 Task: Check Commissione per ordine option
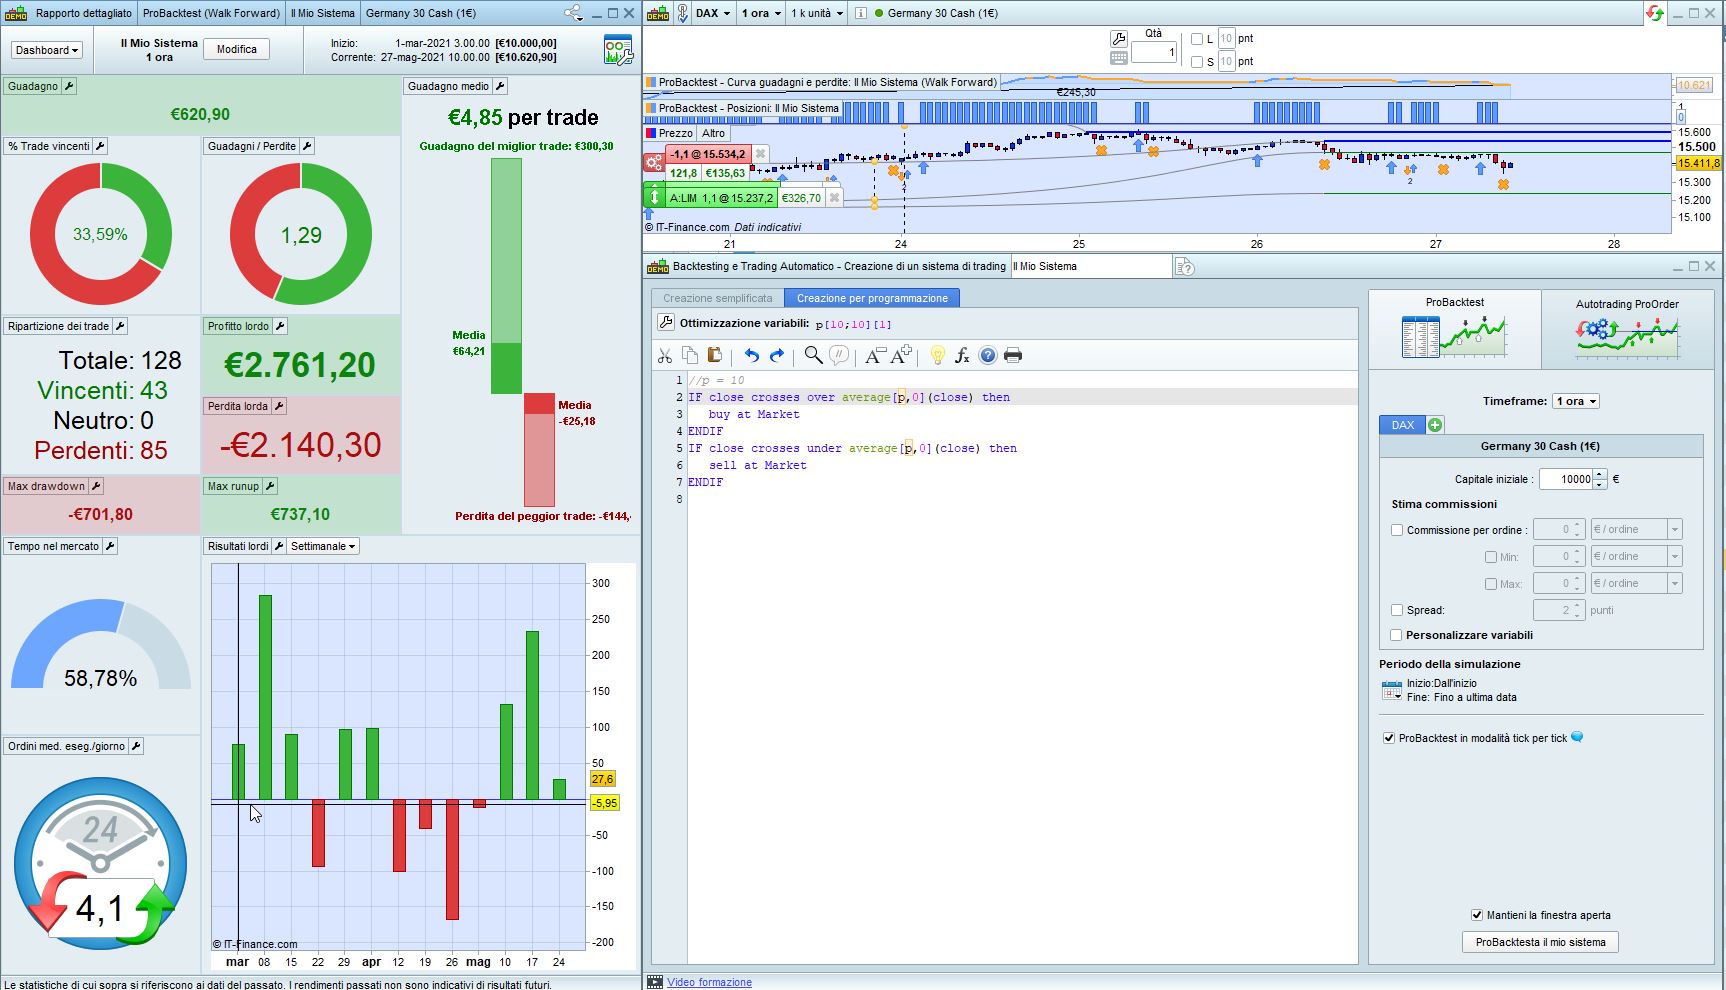click(1397, 530)
